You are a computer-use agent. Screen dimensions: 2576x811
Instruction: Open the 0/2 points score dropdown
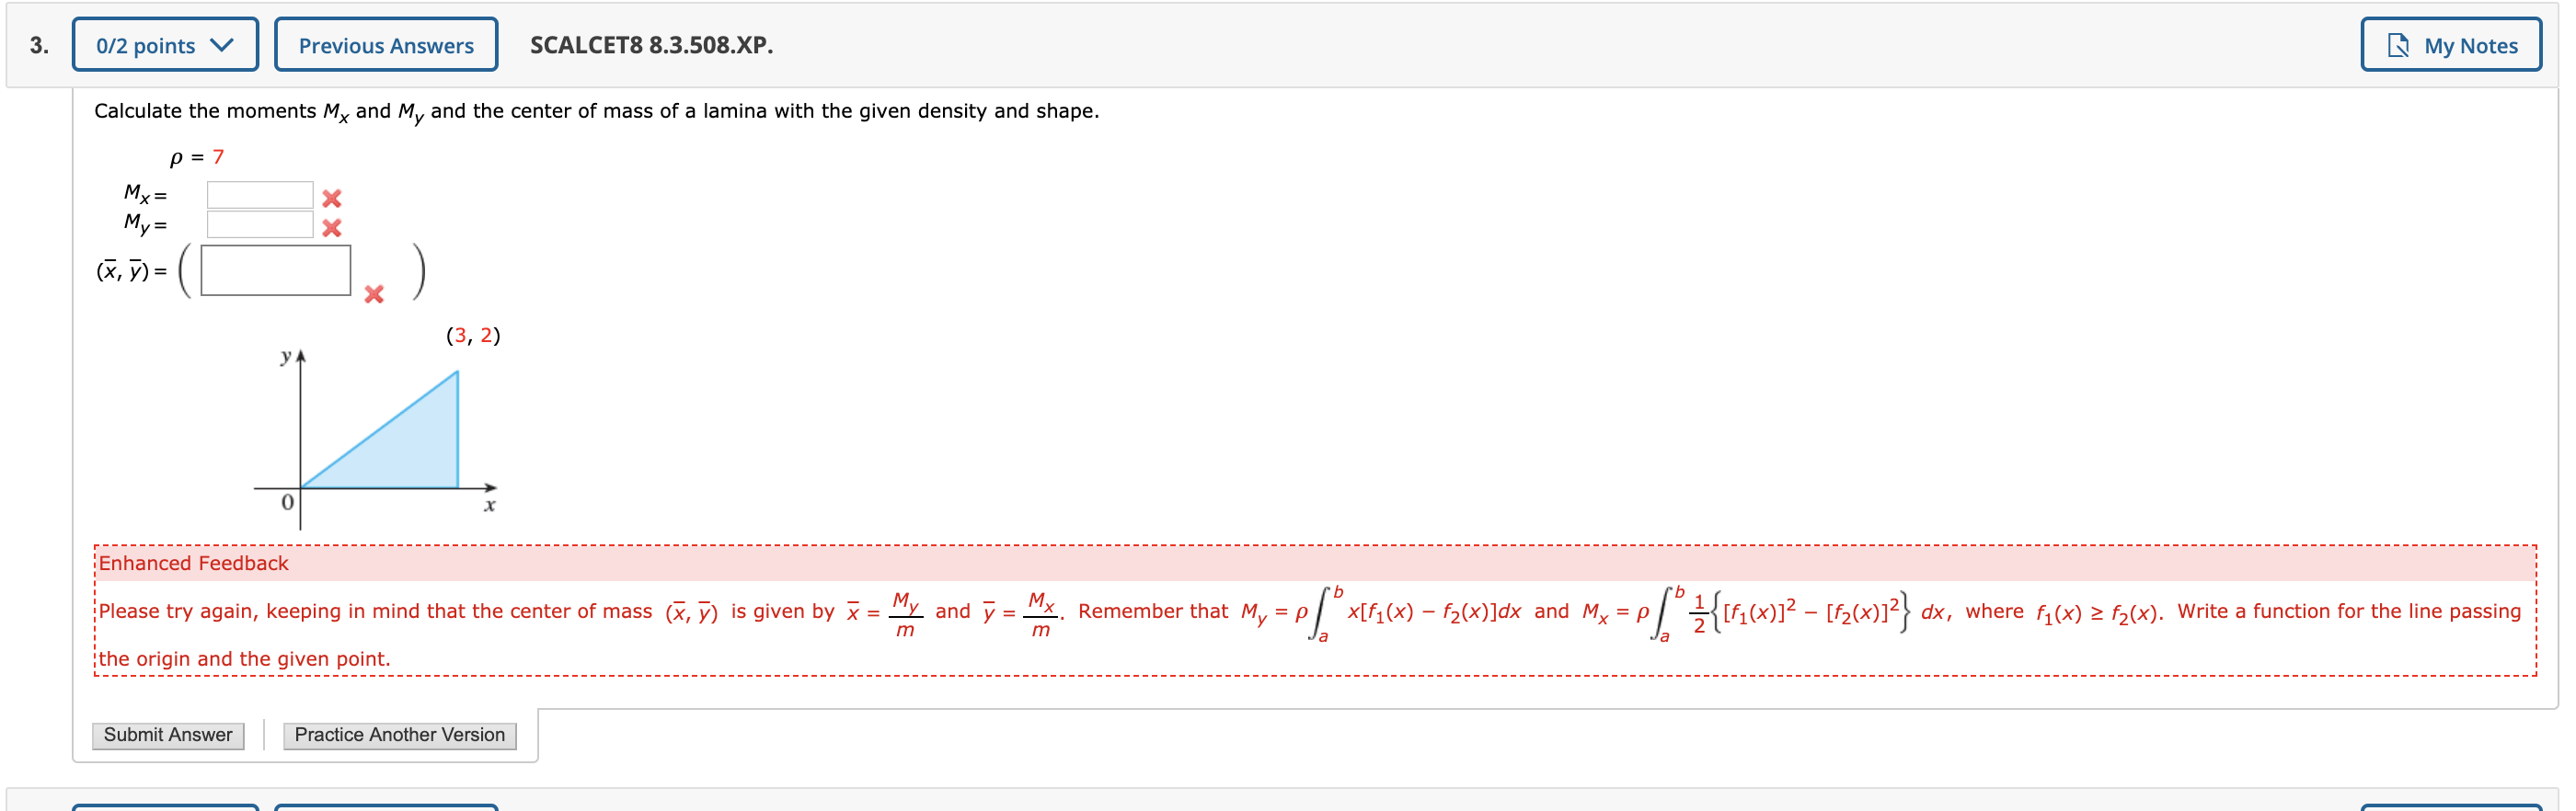(165, 44)
